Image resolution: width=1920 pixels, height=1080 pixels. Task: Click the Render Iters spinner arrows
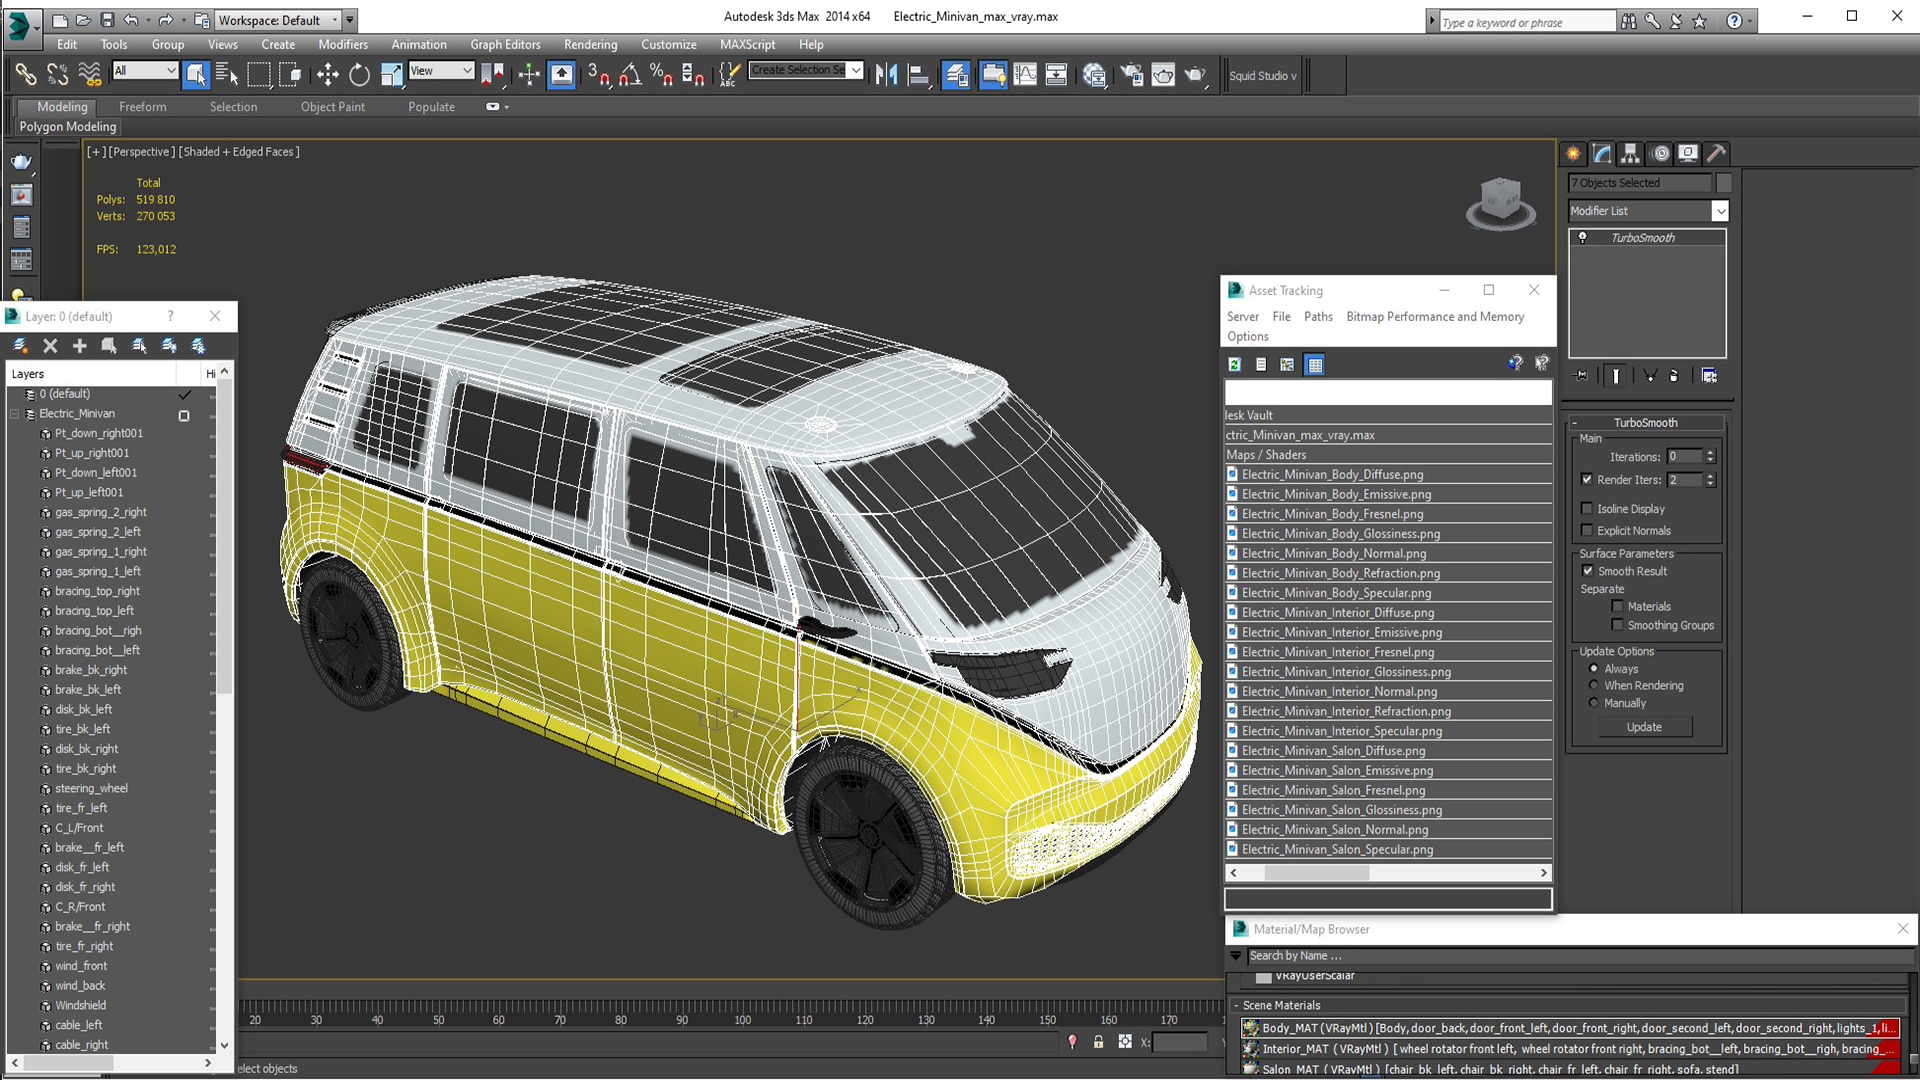(x=1710, y=480)
